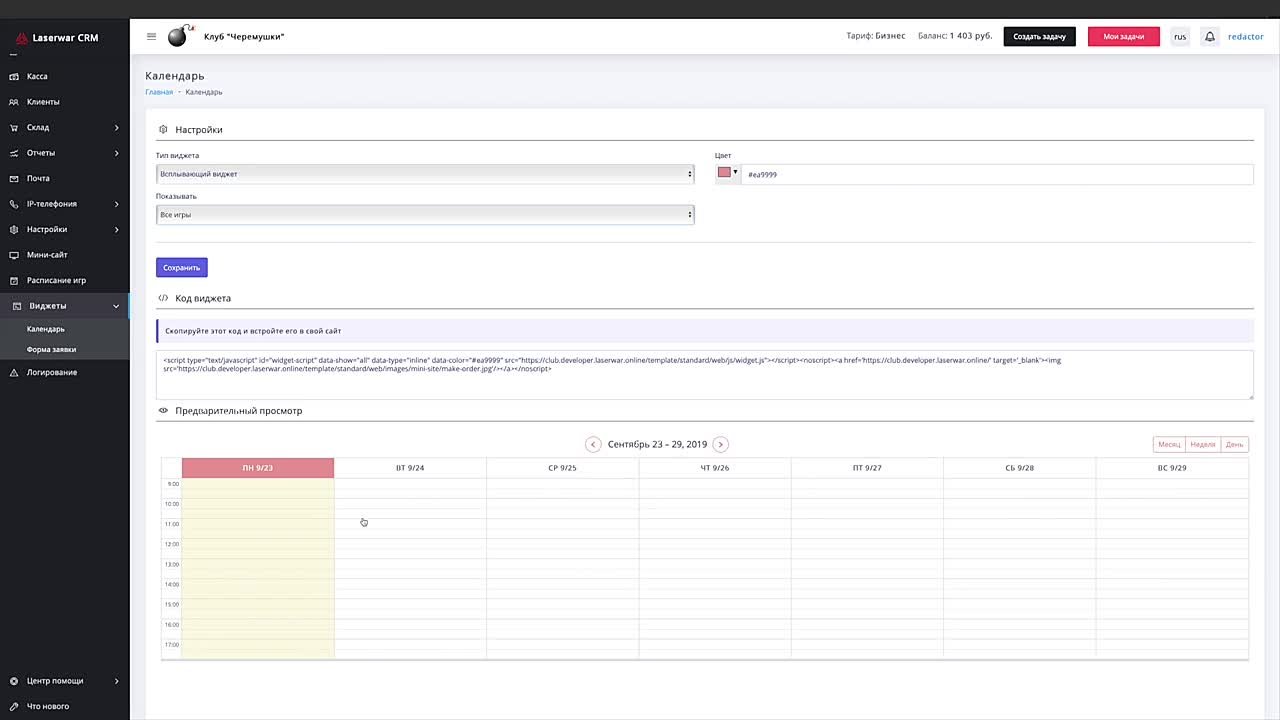Go to next week in calendar preview
Image resolution: width=1280 pixels, height=720 pixels.
pyautogui.click(x=720, y=444)
